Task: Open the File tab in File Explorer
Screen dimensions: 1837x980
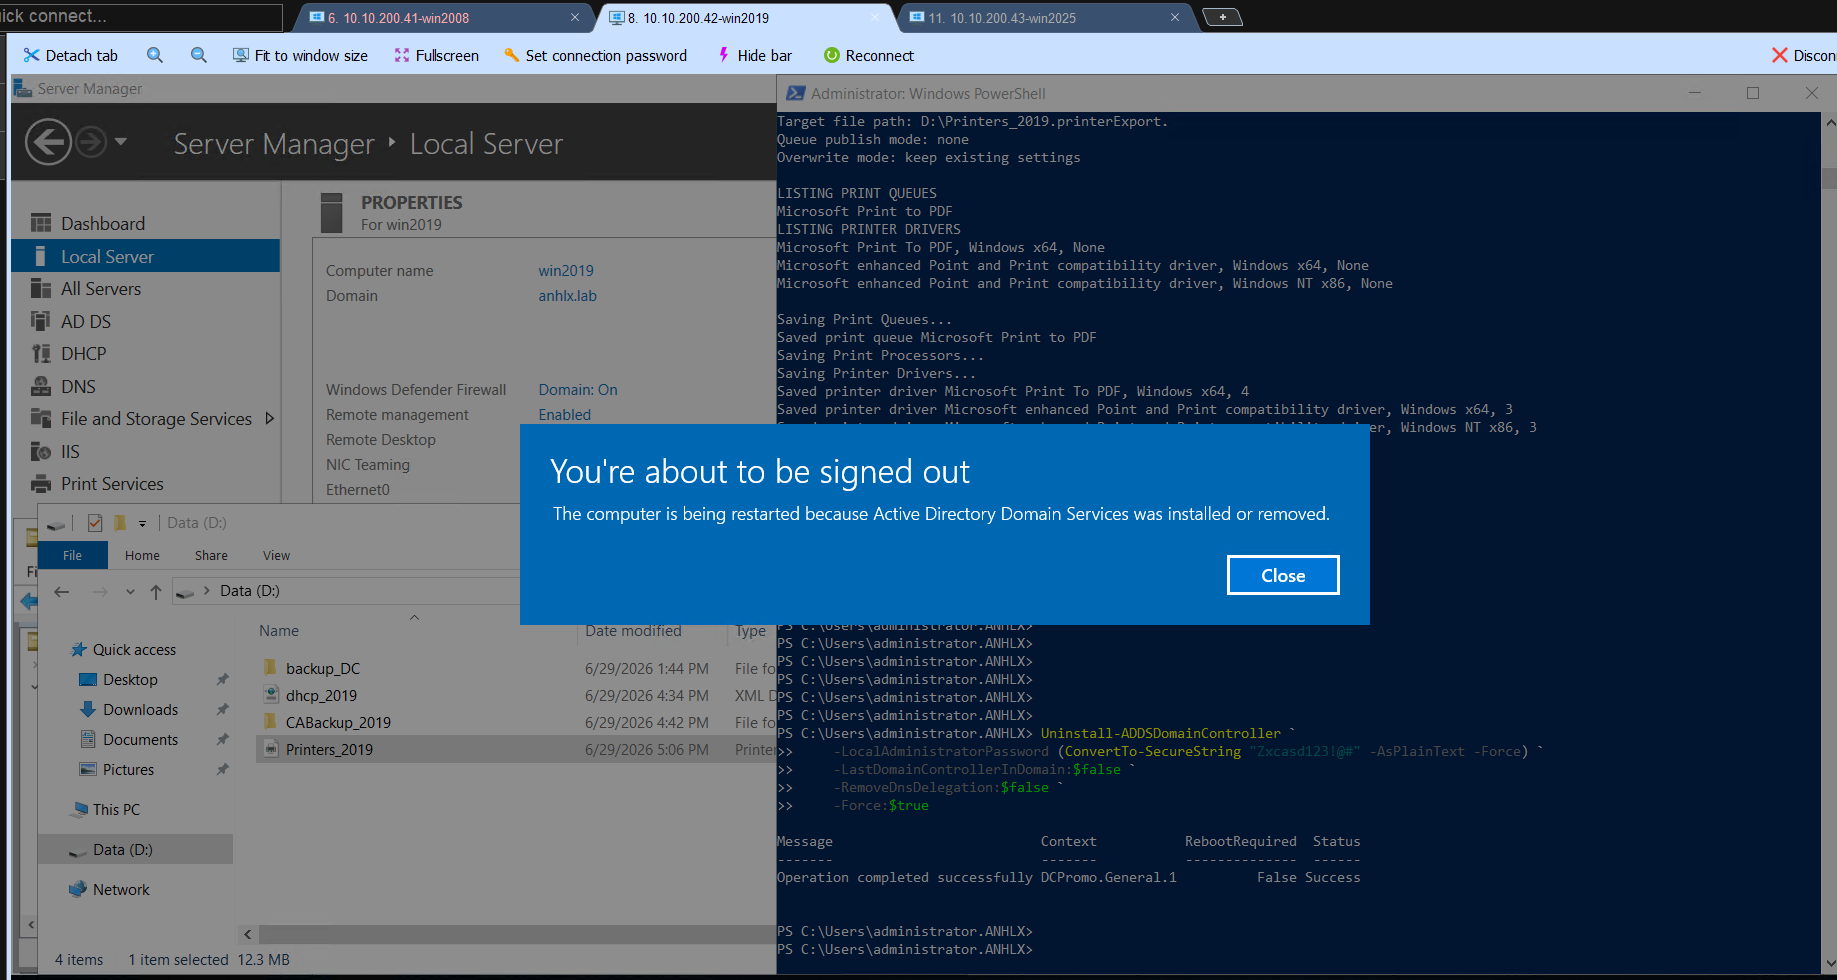Action: [73, 555]
